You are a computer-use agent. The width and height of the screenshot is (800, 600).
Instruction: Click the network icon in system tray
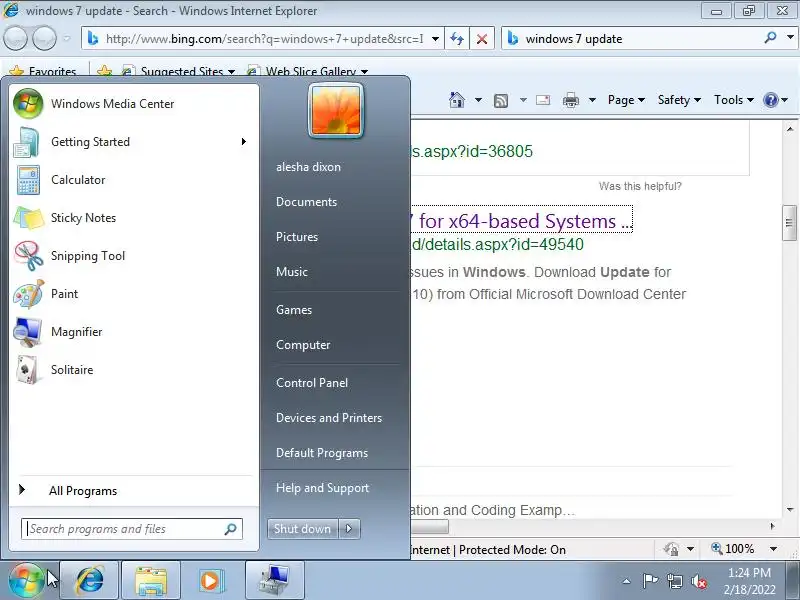click(x=675, y=581)
